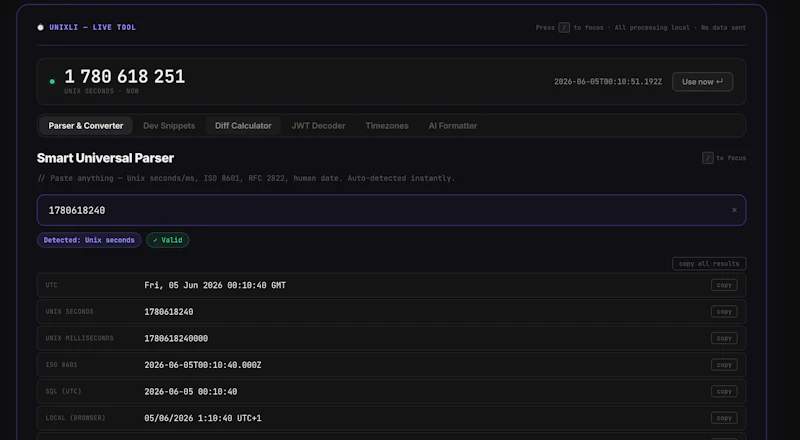Image resolution: width=800 pixels, height=440 pixels.
Task: Click the slash key icon beside 'to focus'
Action: point(708,158)
